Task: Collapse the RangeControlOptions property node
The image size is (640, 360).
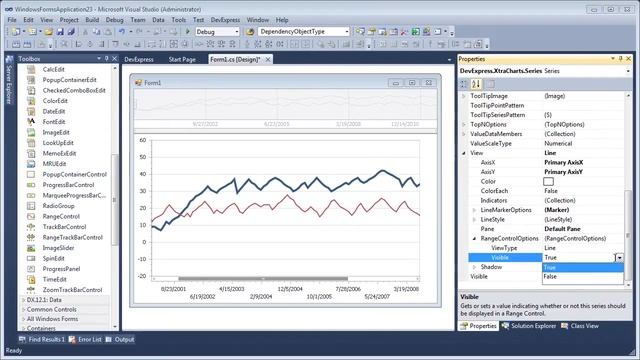Action: click(x=474, y=238)
